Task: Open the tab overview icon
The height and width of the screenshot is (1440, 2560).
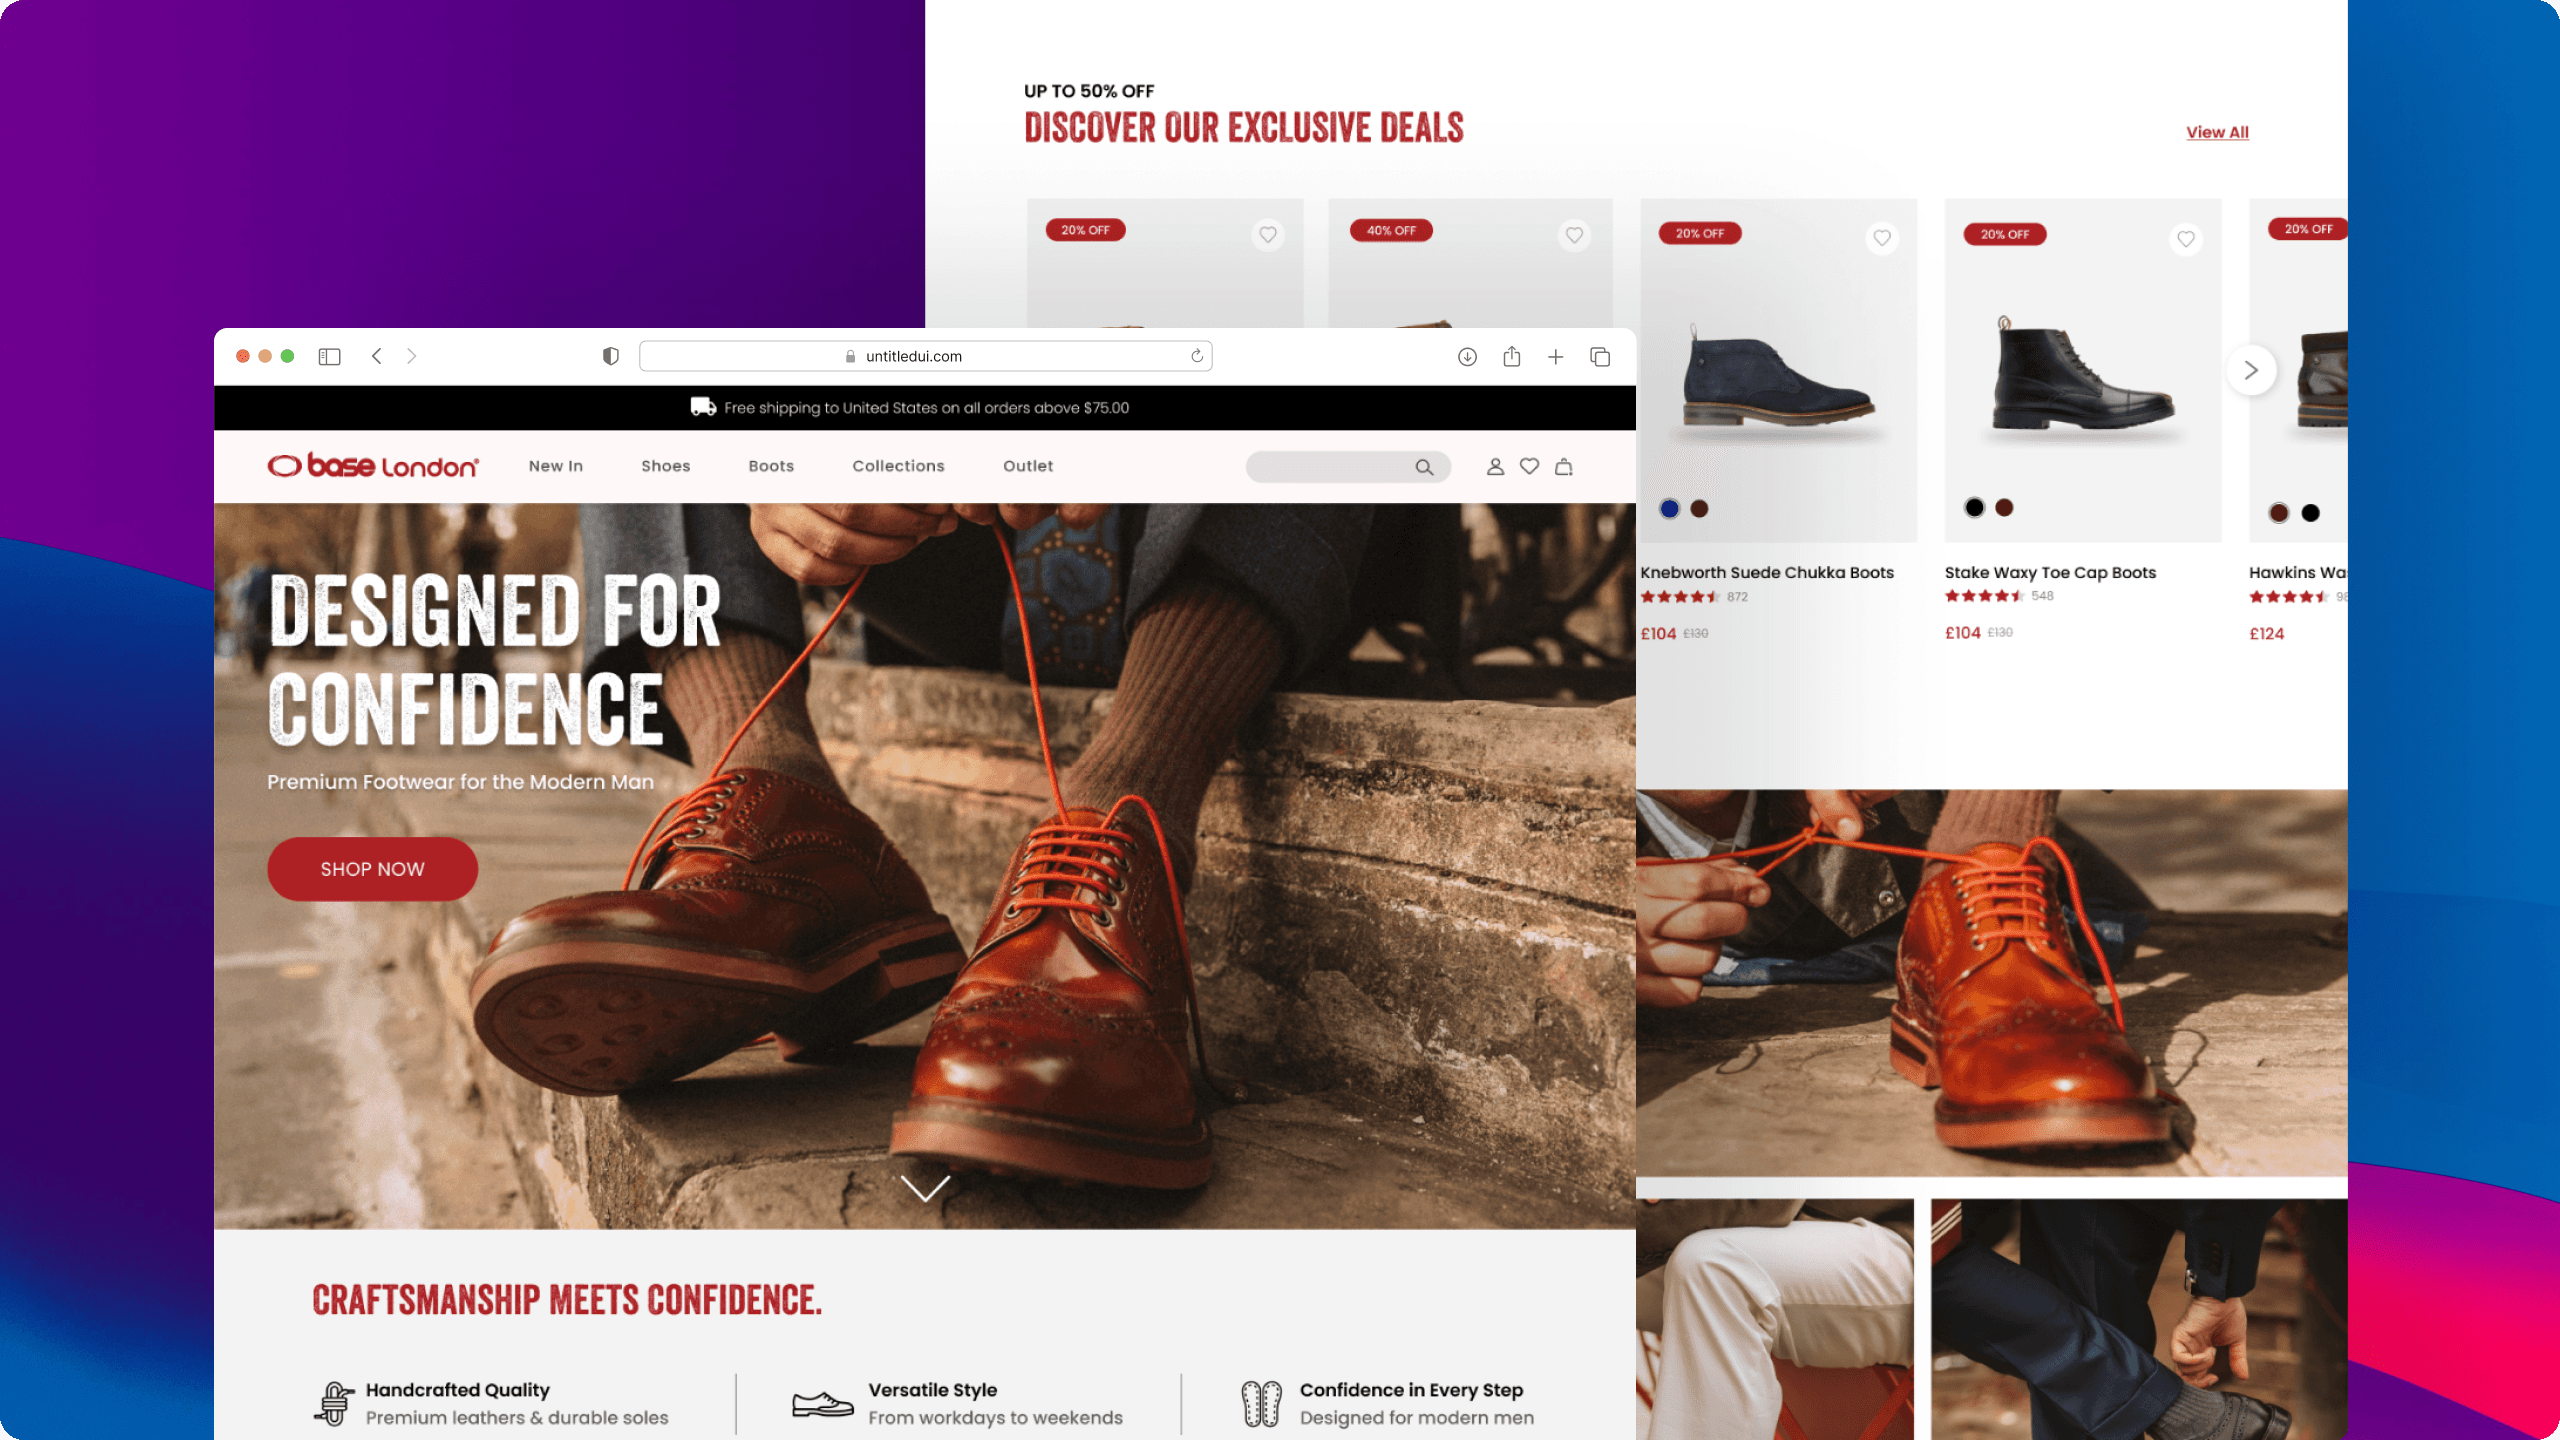Action: 1600,357
